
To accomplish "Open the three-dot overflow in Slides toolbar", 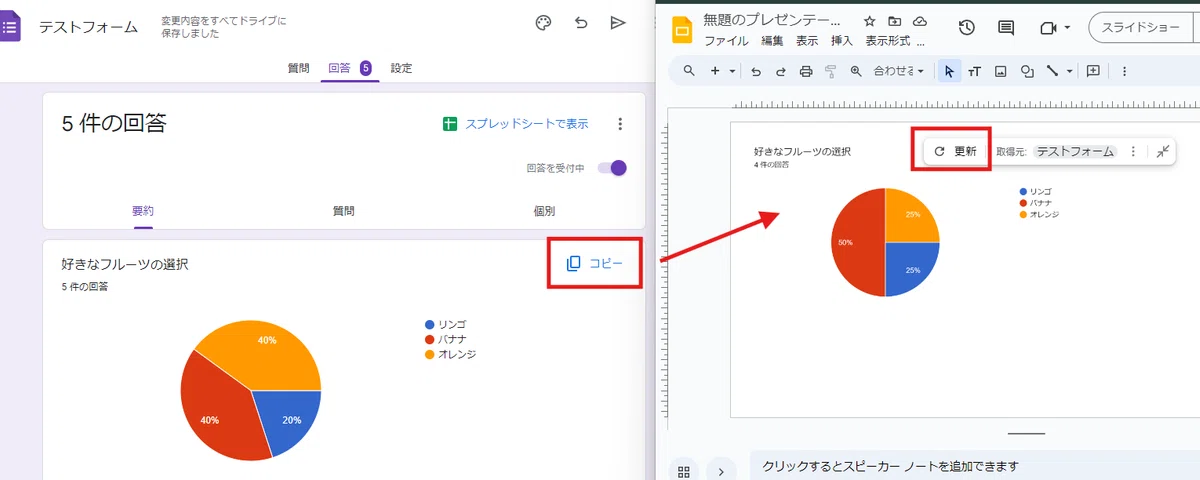I will point(1124,71).
